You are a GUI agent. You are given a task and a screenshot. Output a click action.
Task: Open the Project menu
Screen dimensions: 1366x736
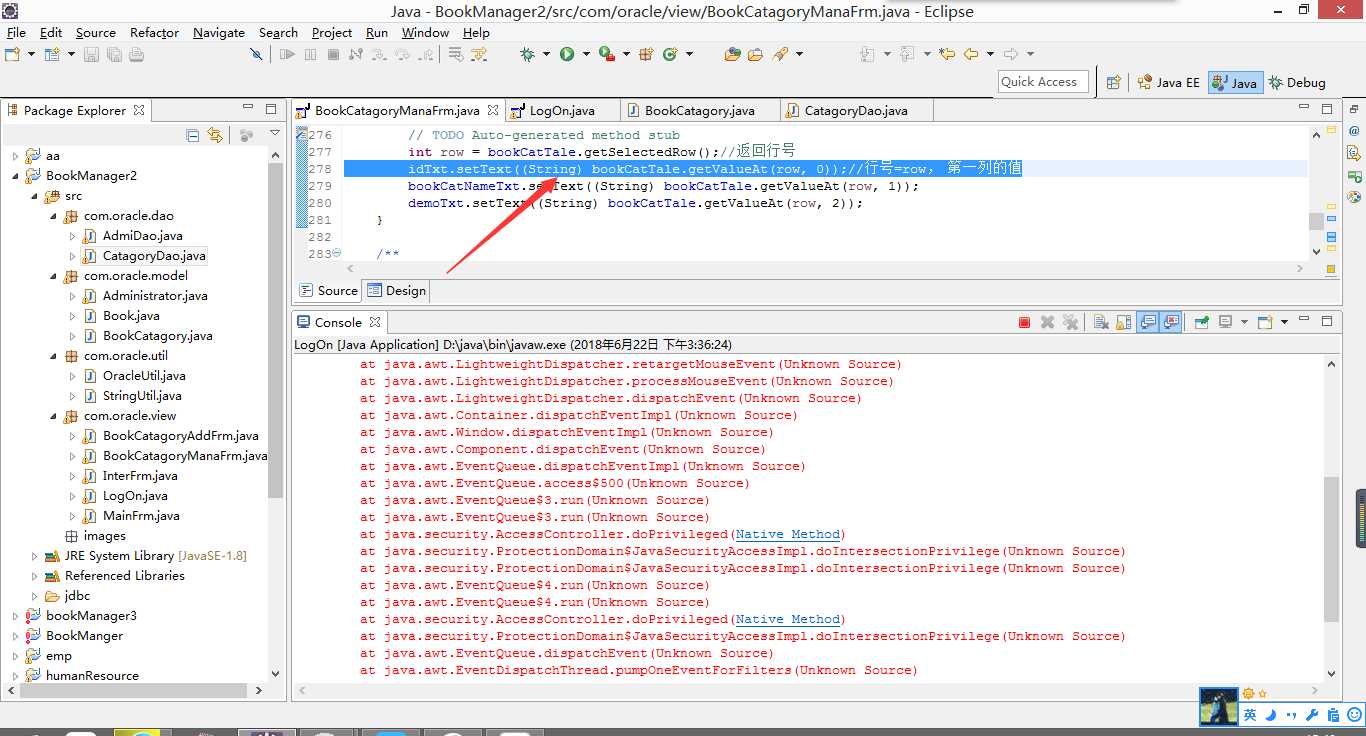coord(332,32)
